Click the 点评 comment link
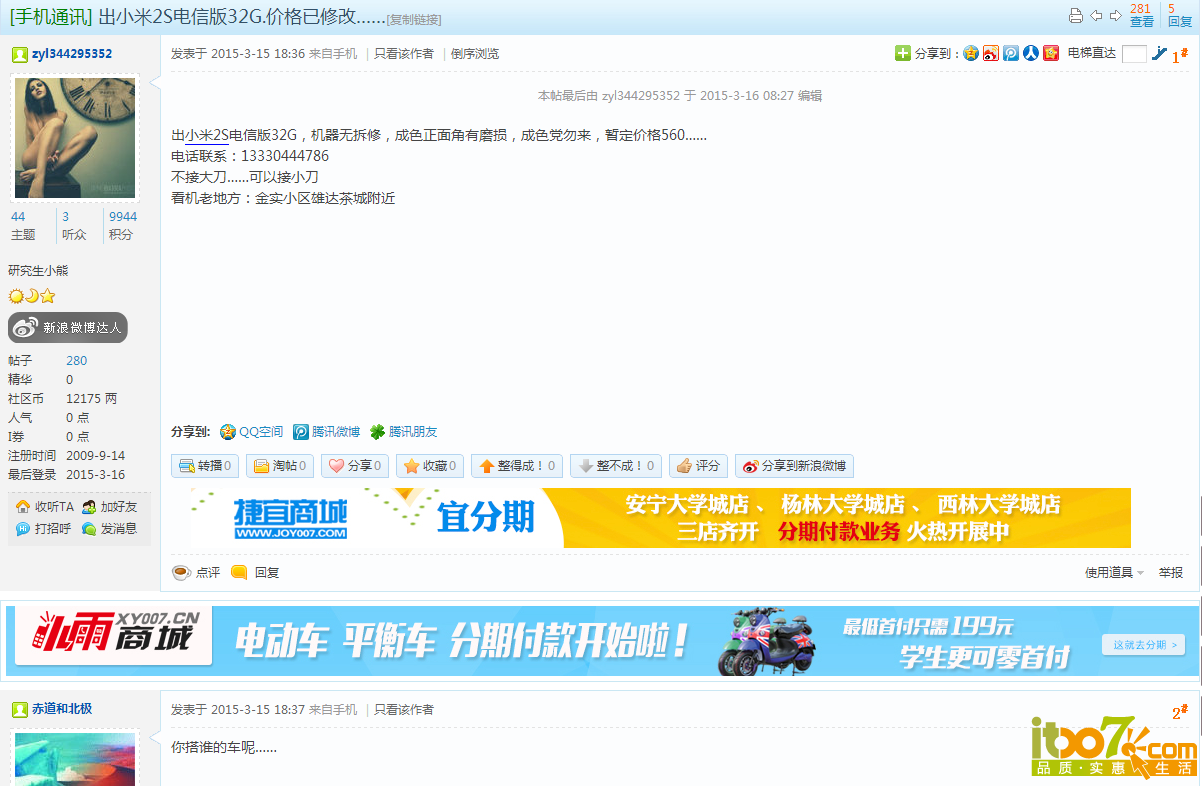Viewport: 1202px width, 786px height. pyautogui.click(x=196, y=573)
